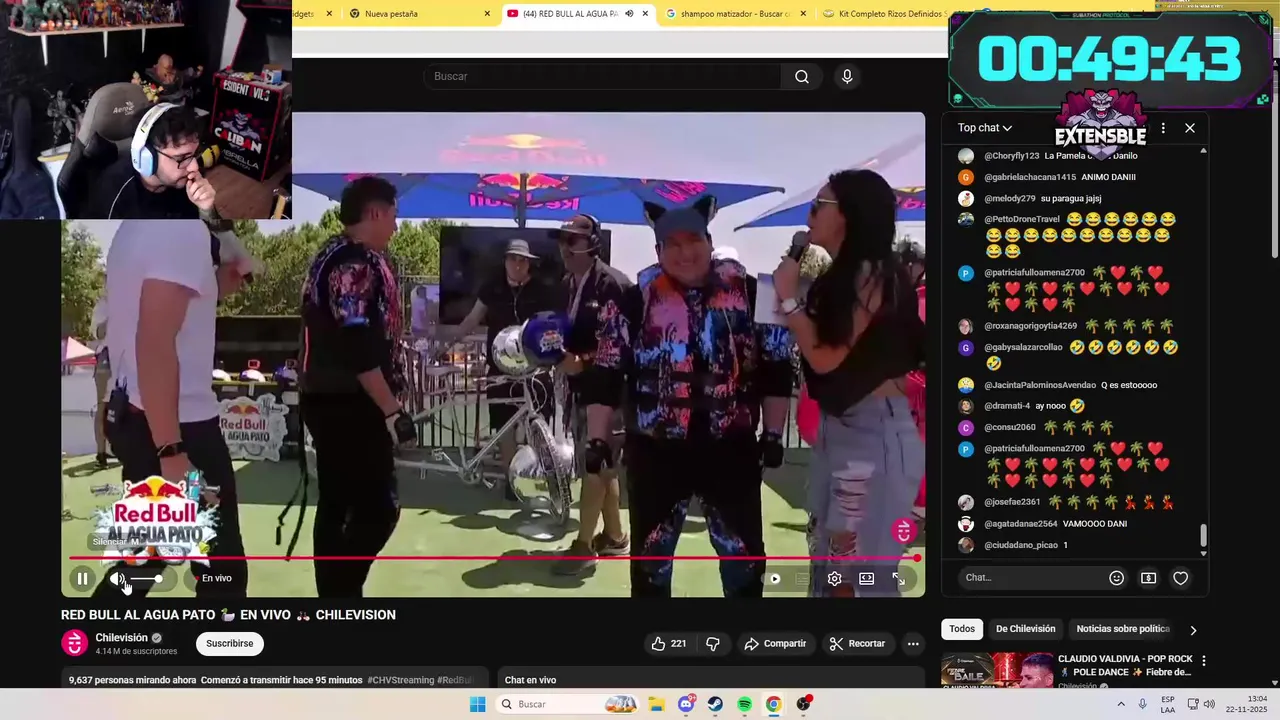Like the video (221 likes)
The height and width of the screenshot is (720, 1280).
pyautogui.click(x=668, y=643)
